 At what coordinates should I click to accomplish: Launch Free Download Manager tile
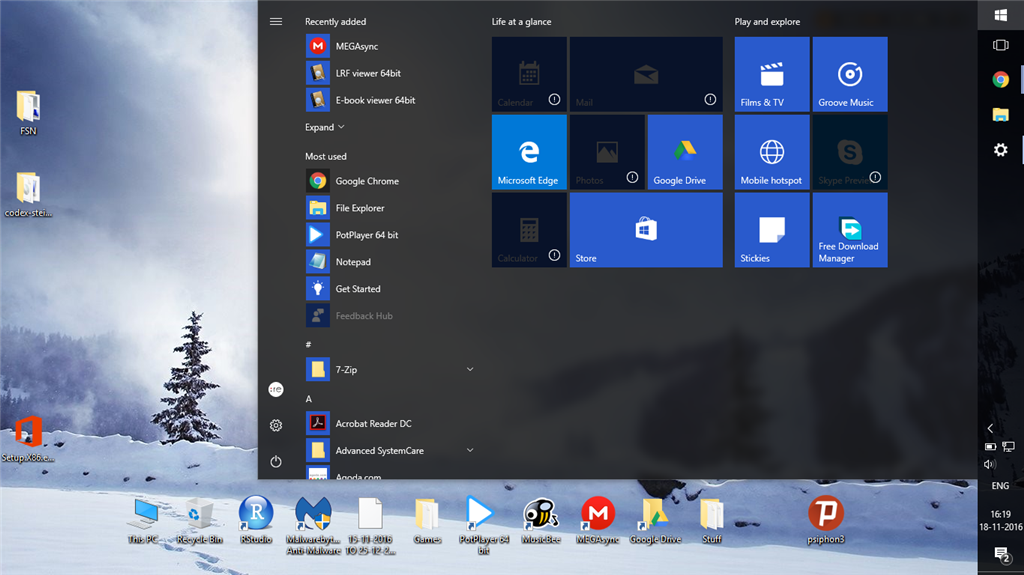850,230
